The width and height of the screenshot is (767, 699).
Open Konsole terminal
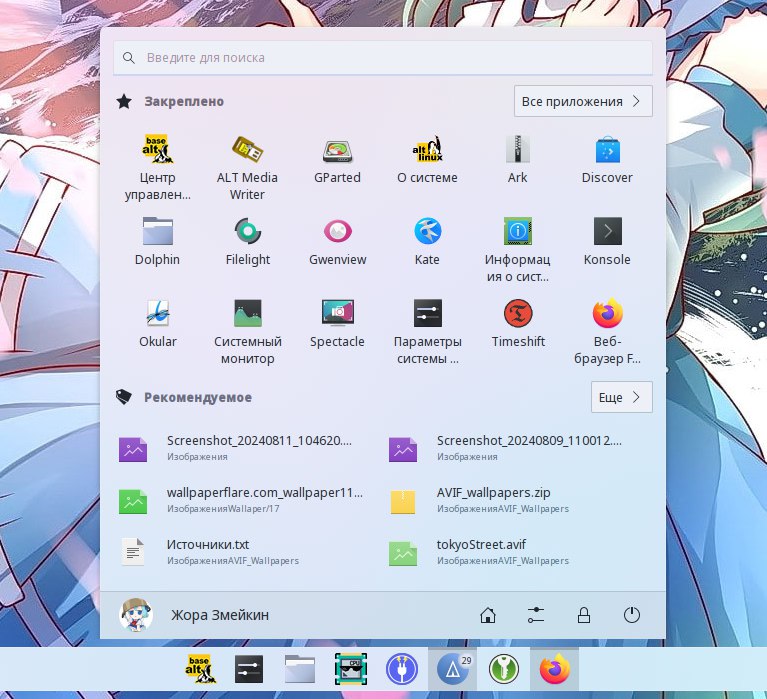click(607, 243)
